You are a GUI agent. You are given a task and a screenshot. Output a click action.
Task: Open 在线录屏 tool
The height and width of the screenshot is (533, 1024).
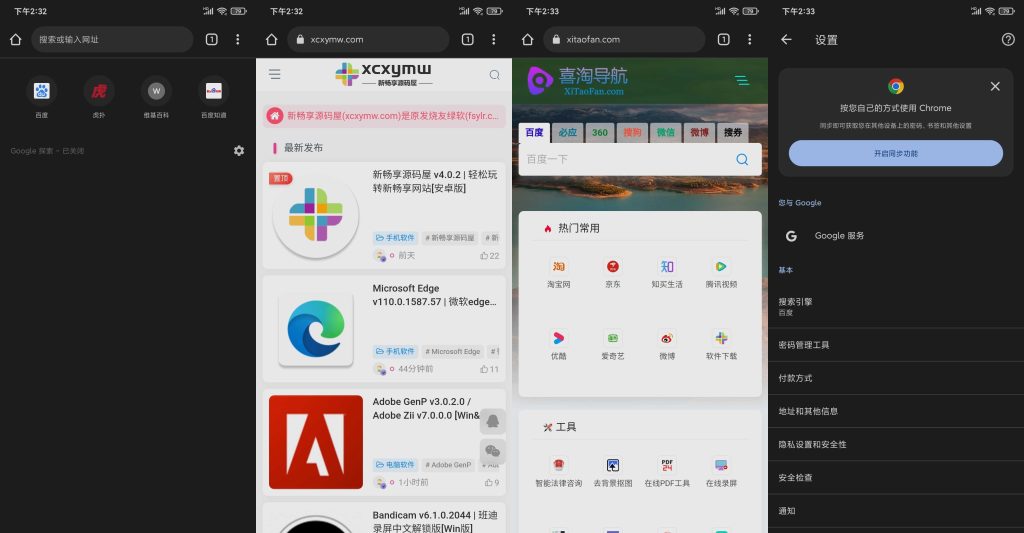(721, 473)
